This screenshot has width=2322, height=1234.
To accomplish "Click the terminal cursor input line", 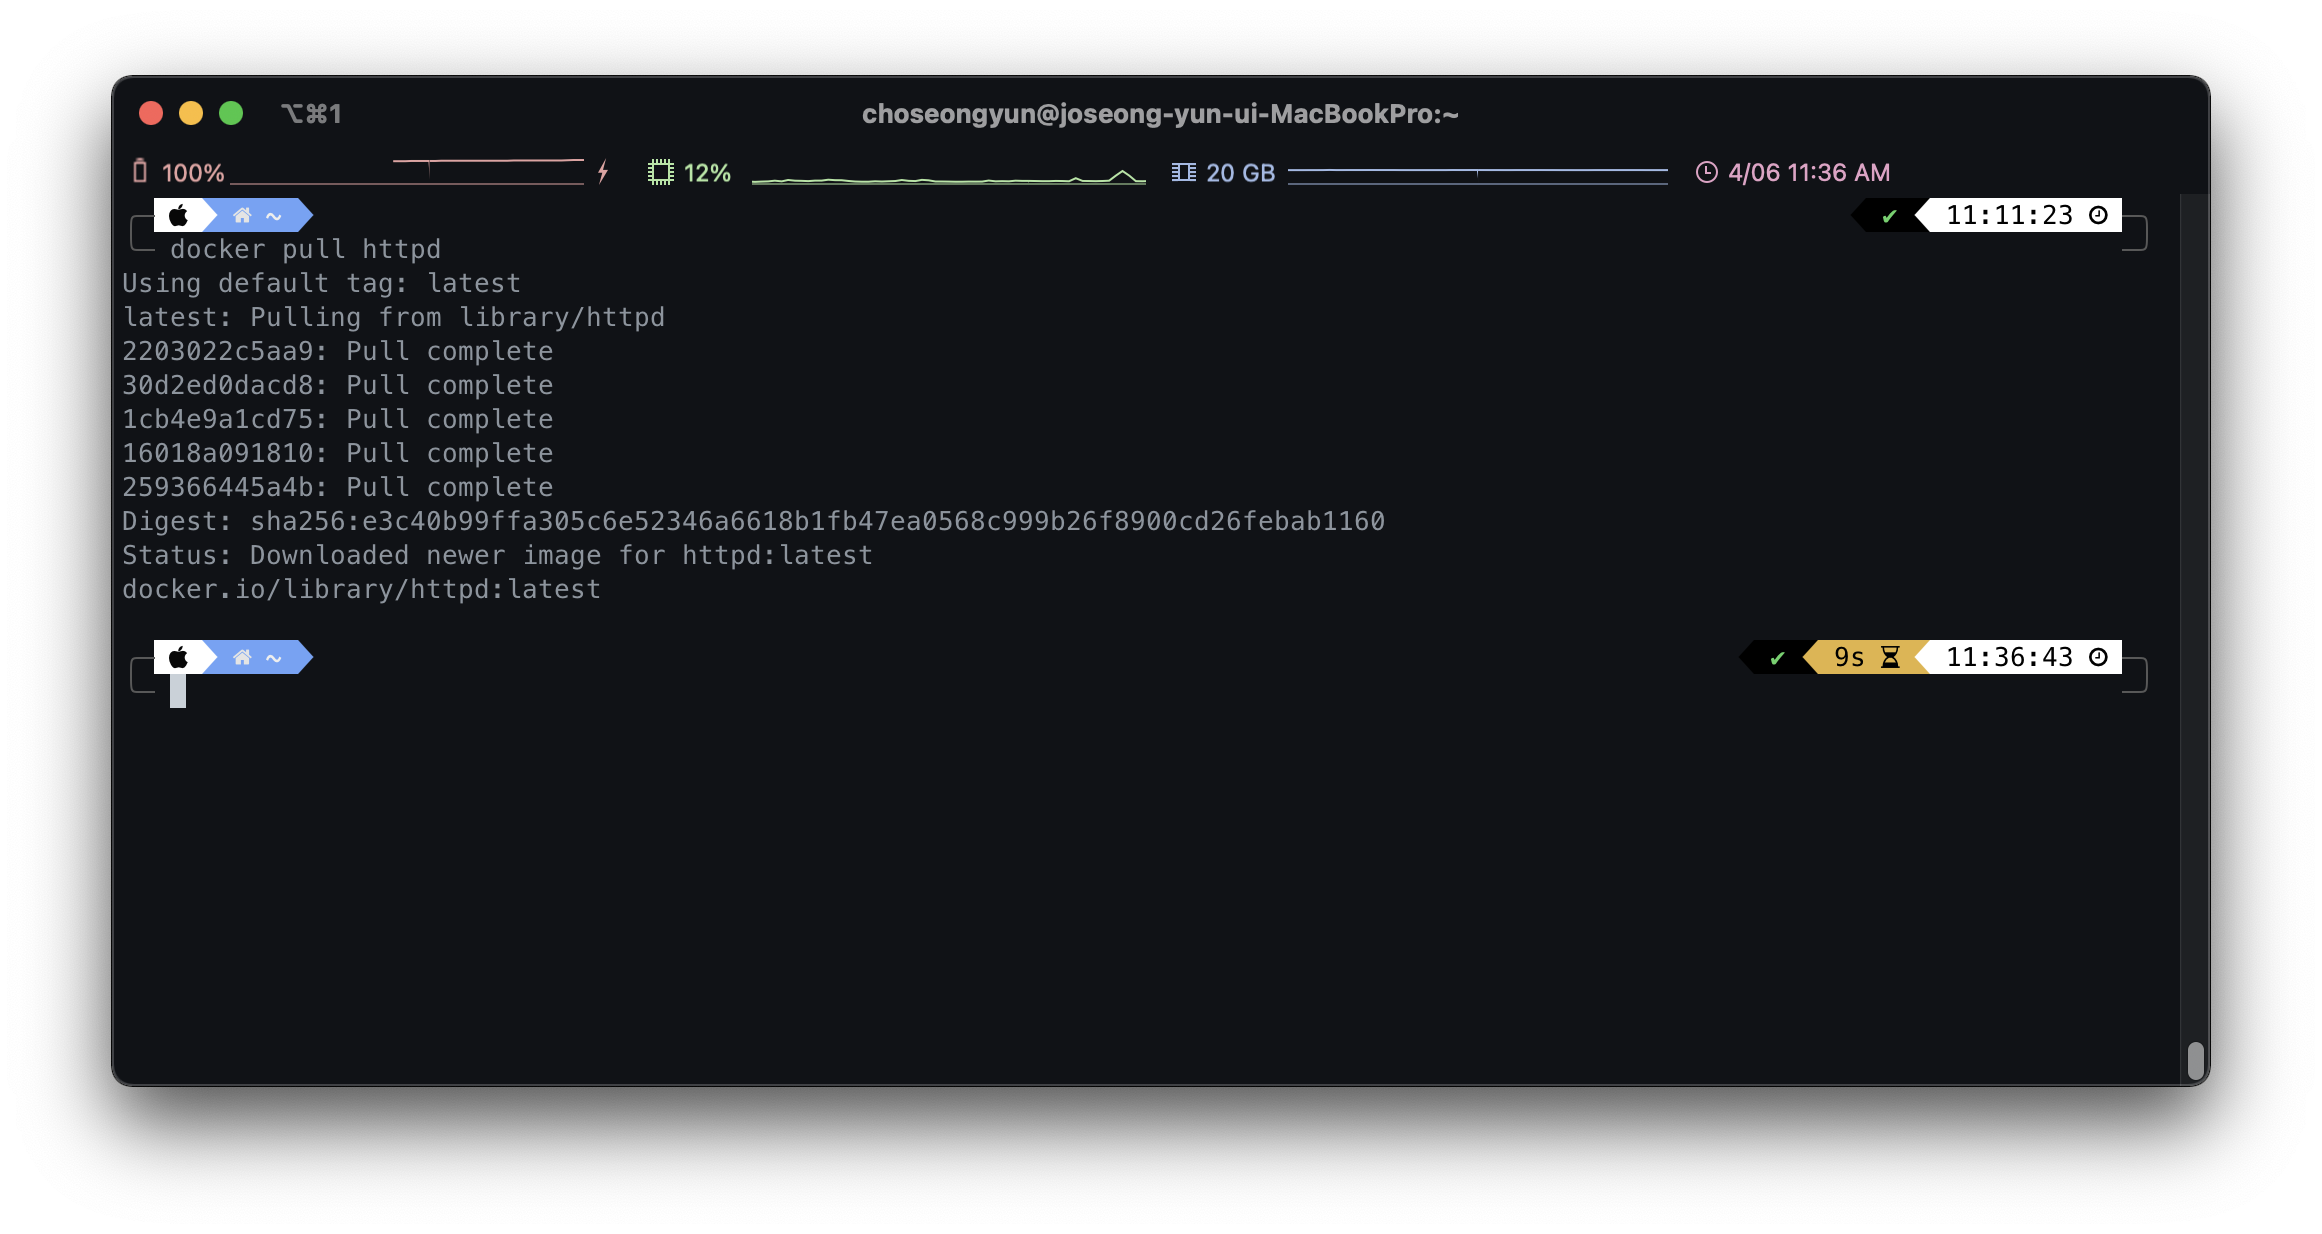I will (x=178, y=691).
